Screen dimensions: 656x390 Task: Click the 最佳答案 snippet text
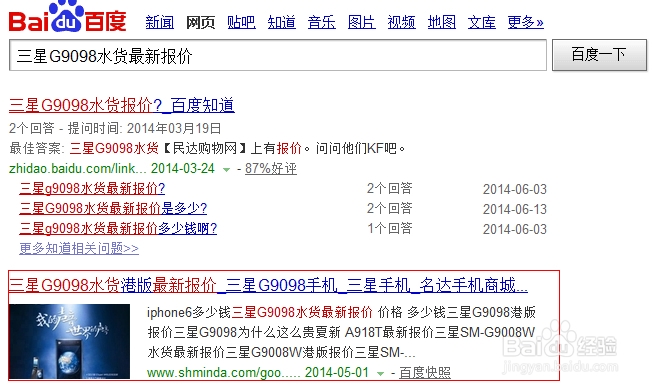[208, 148]
